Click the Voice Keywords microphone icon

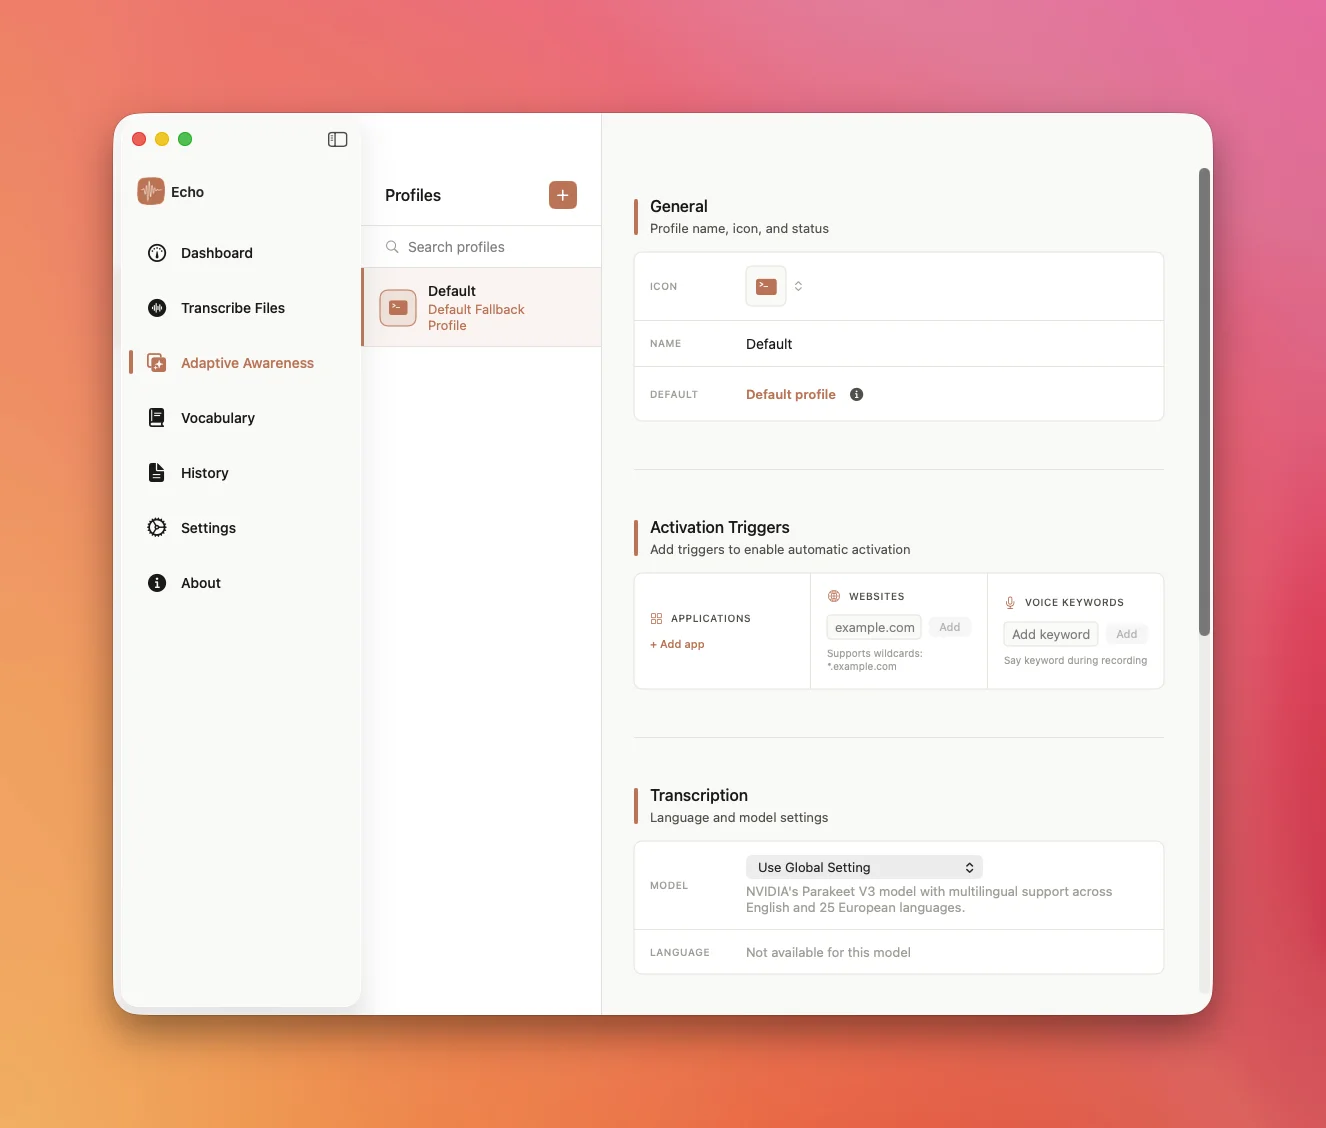click(1010, 602)
